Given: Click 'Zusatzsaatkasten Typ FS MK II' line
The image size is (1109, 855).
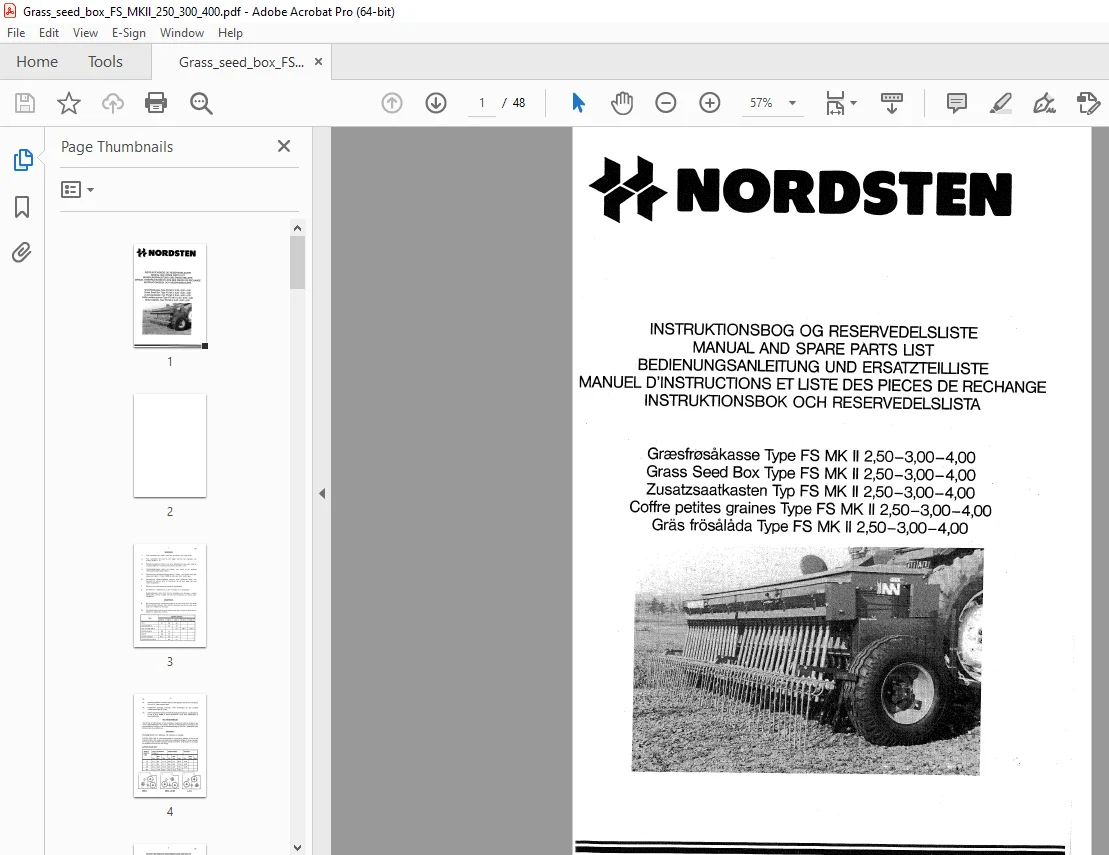Looking at the screenshot, I should (810, 490).
